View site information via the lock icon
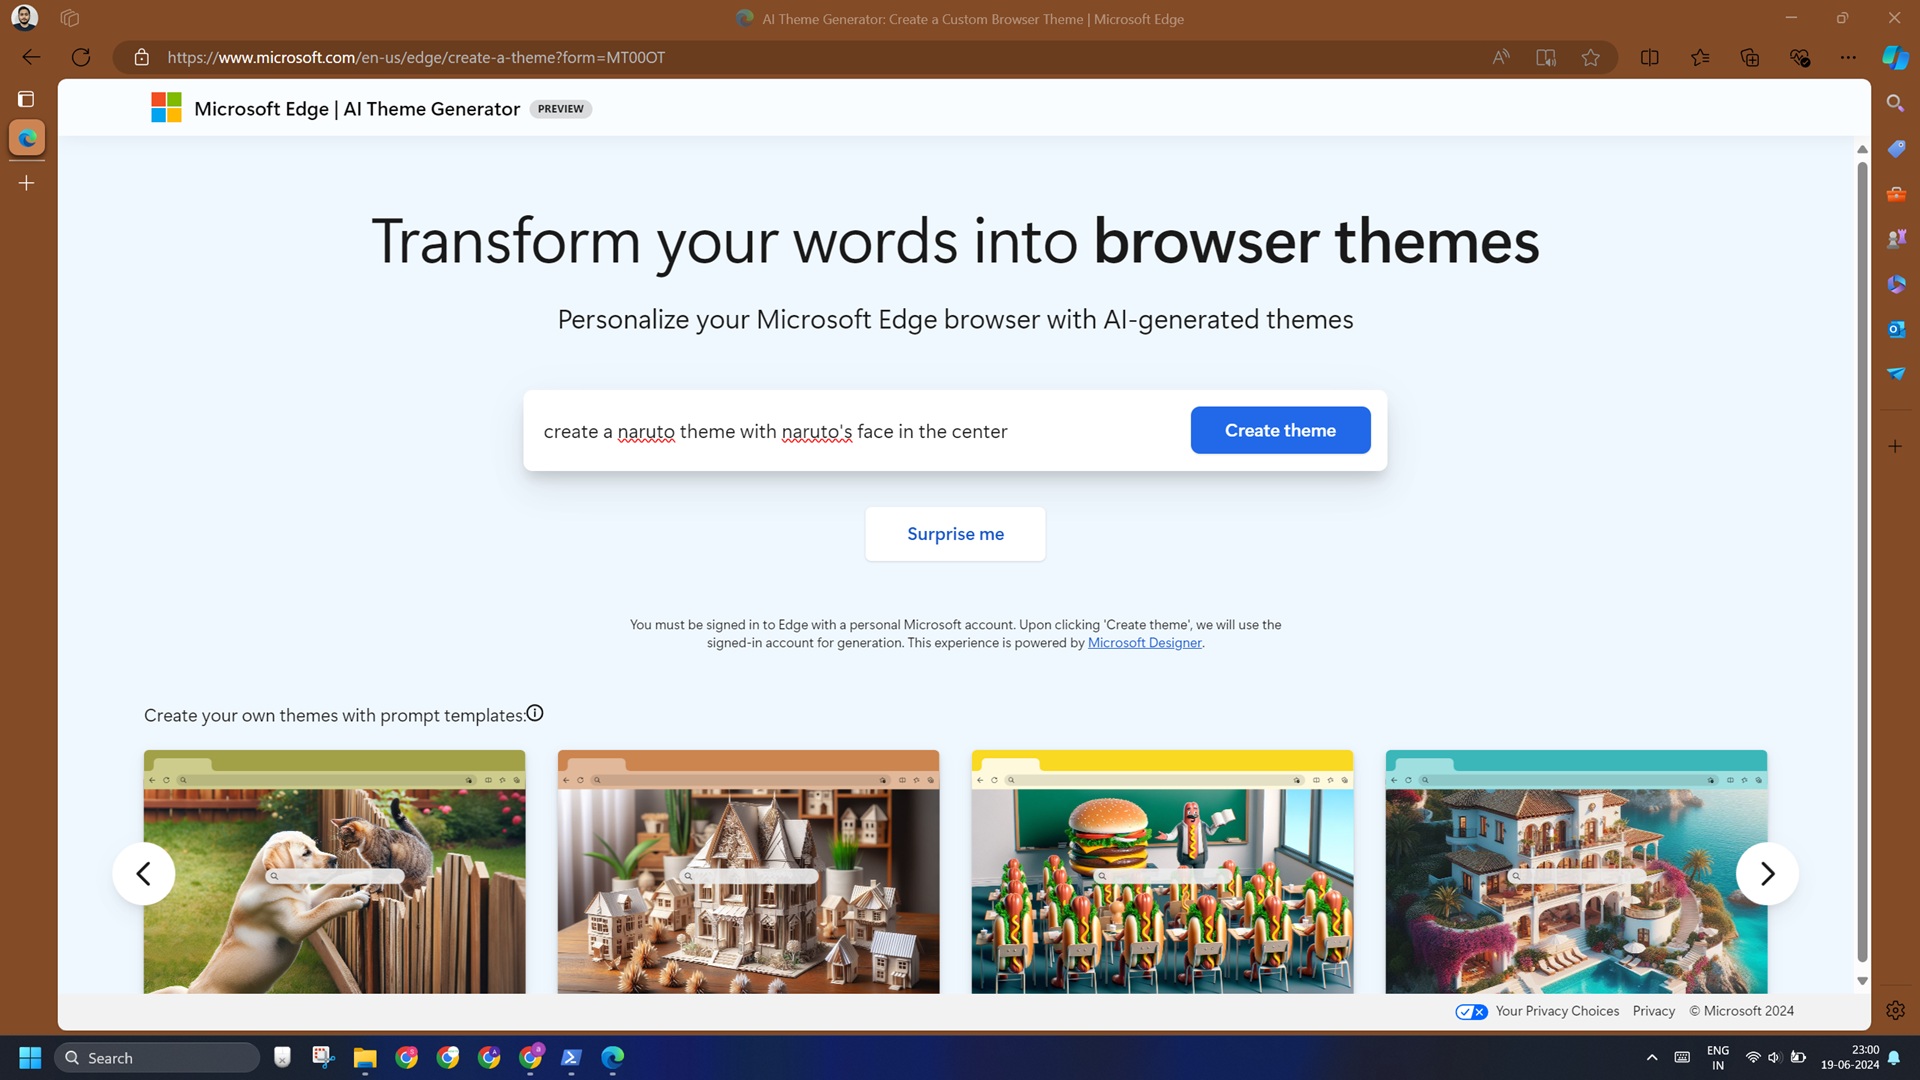 click(x=142, y=57)
